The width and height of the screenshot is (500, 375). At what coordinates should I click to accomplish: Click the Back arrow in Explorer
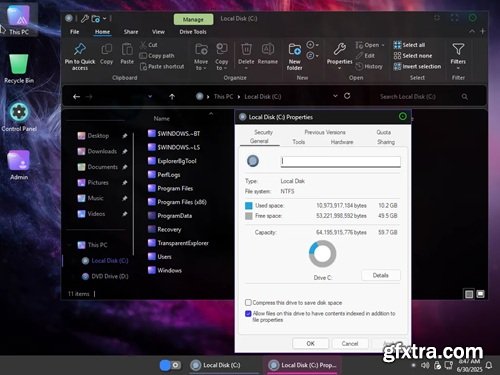76,97
